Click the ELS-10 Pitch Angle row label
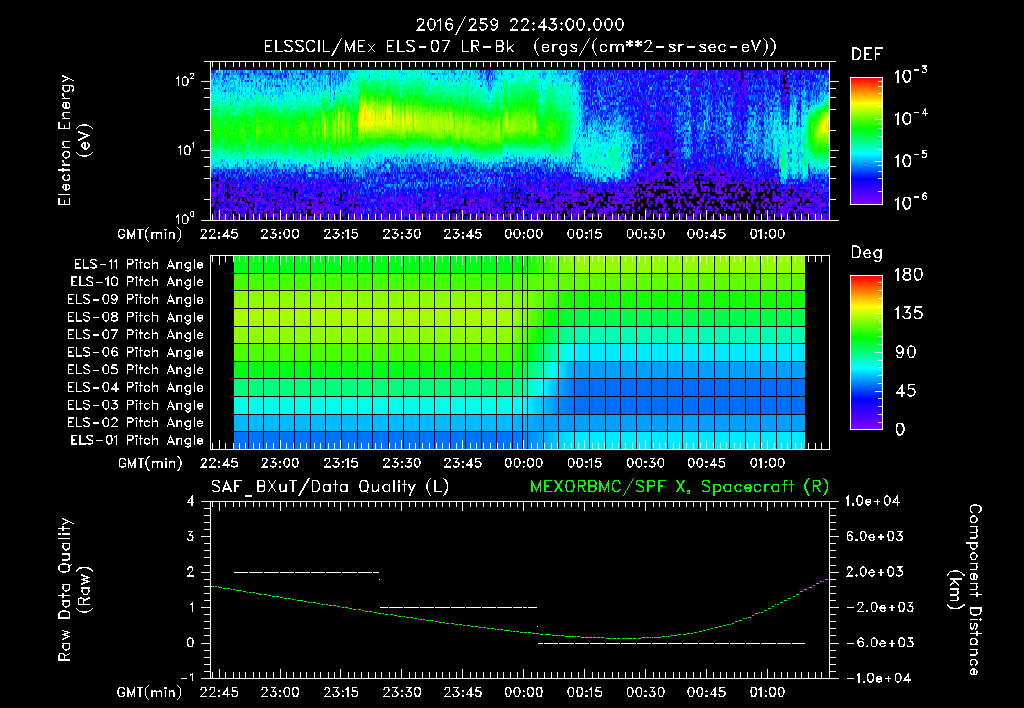This screenshot has width=1024, height=708. (x=137, y=282)
